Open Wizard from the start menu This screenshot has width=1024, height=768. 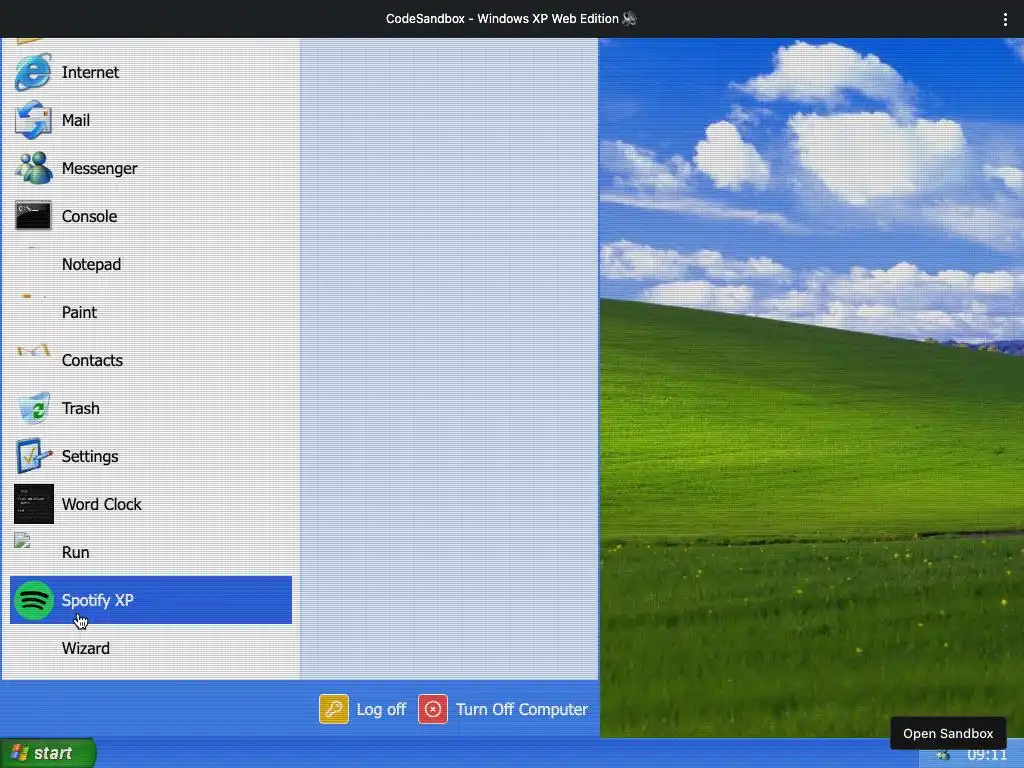tap(151, 648)
